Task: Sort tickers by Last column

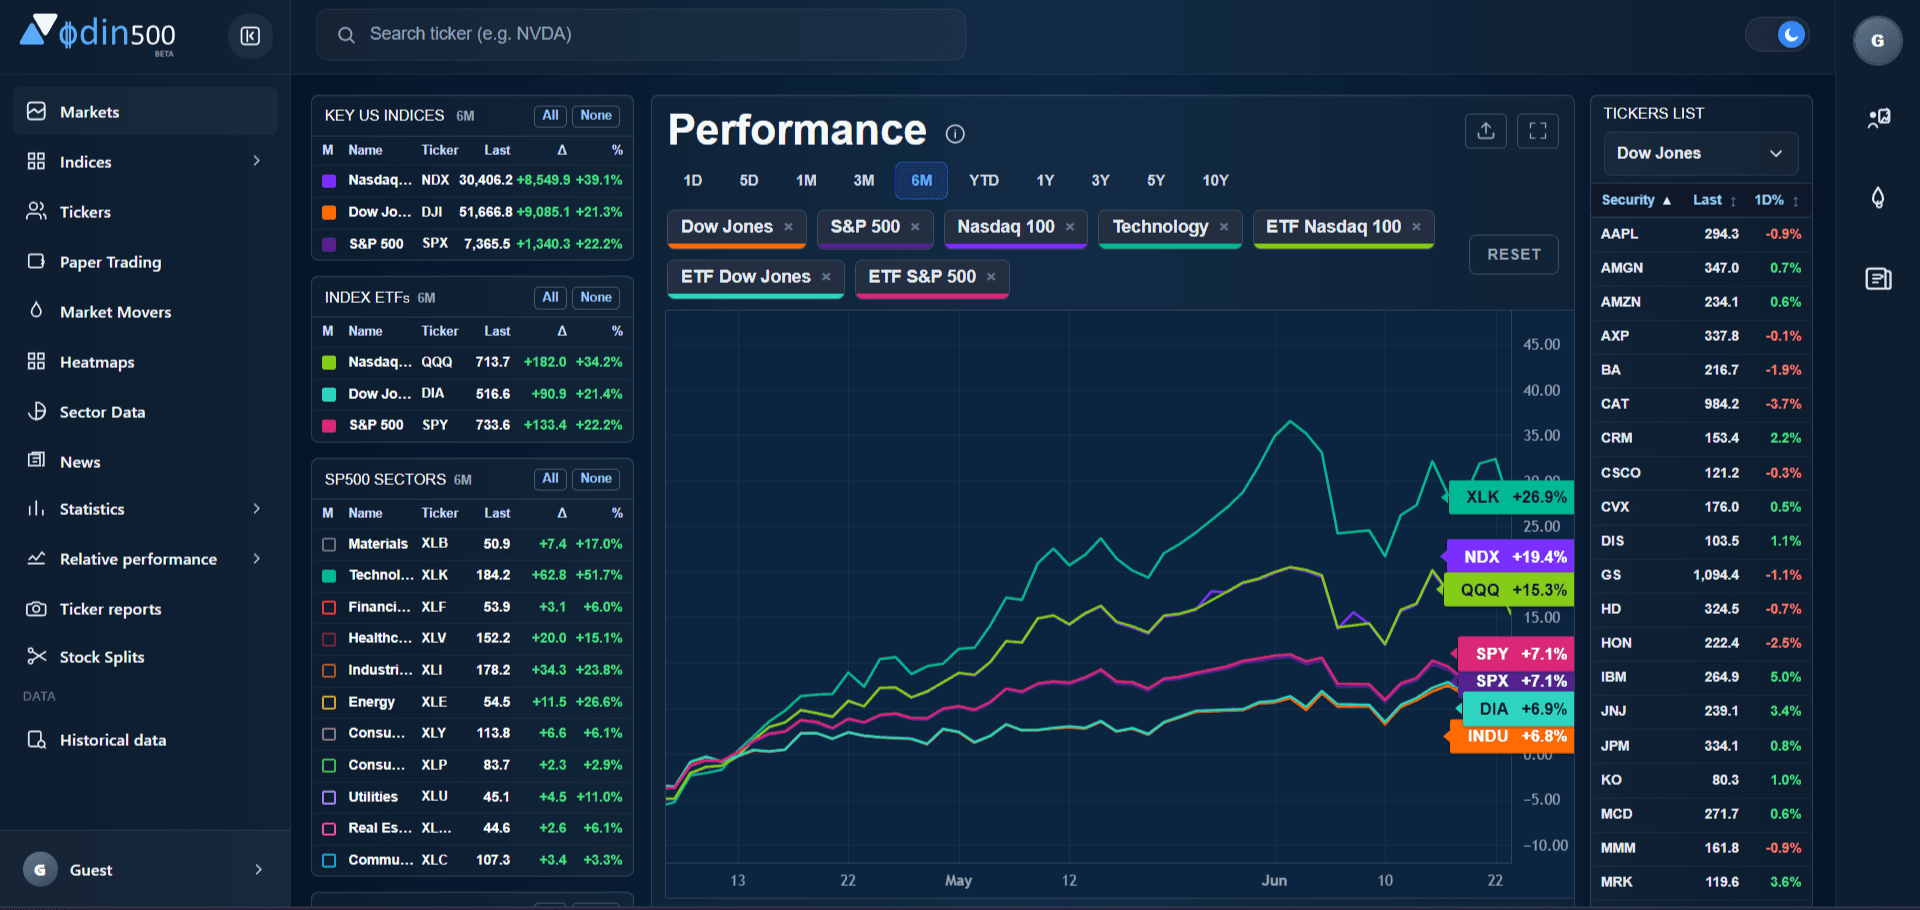Action: [1714, 200]
